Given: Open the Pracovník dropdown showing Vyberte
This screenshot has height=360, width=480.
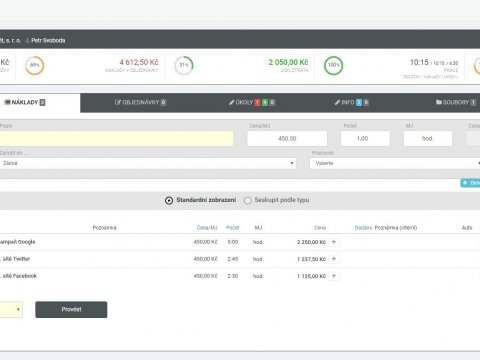Looking at the screenshot, I should tap(395, 163).
